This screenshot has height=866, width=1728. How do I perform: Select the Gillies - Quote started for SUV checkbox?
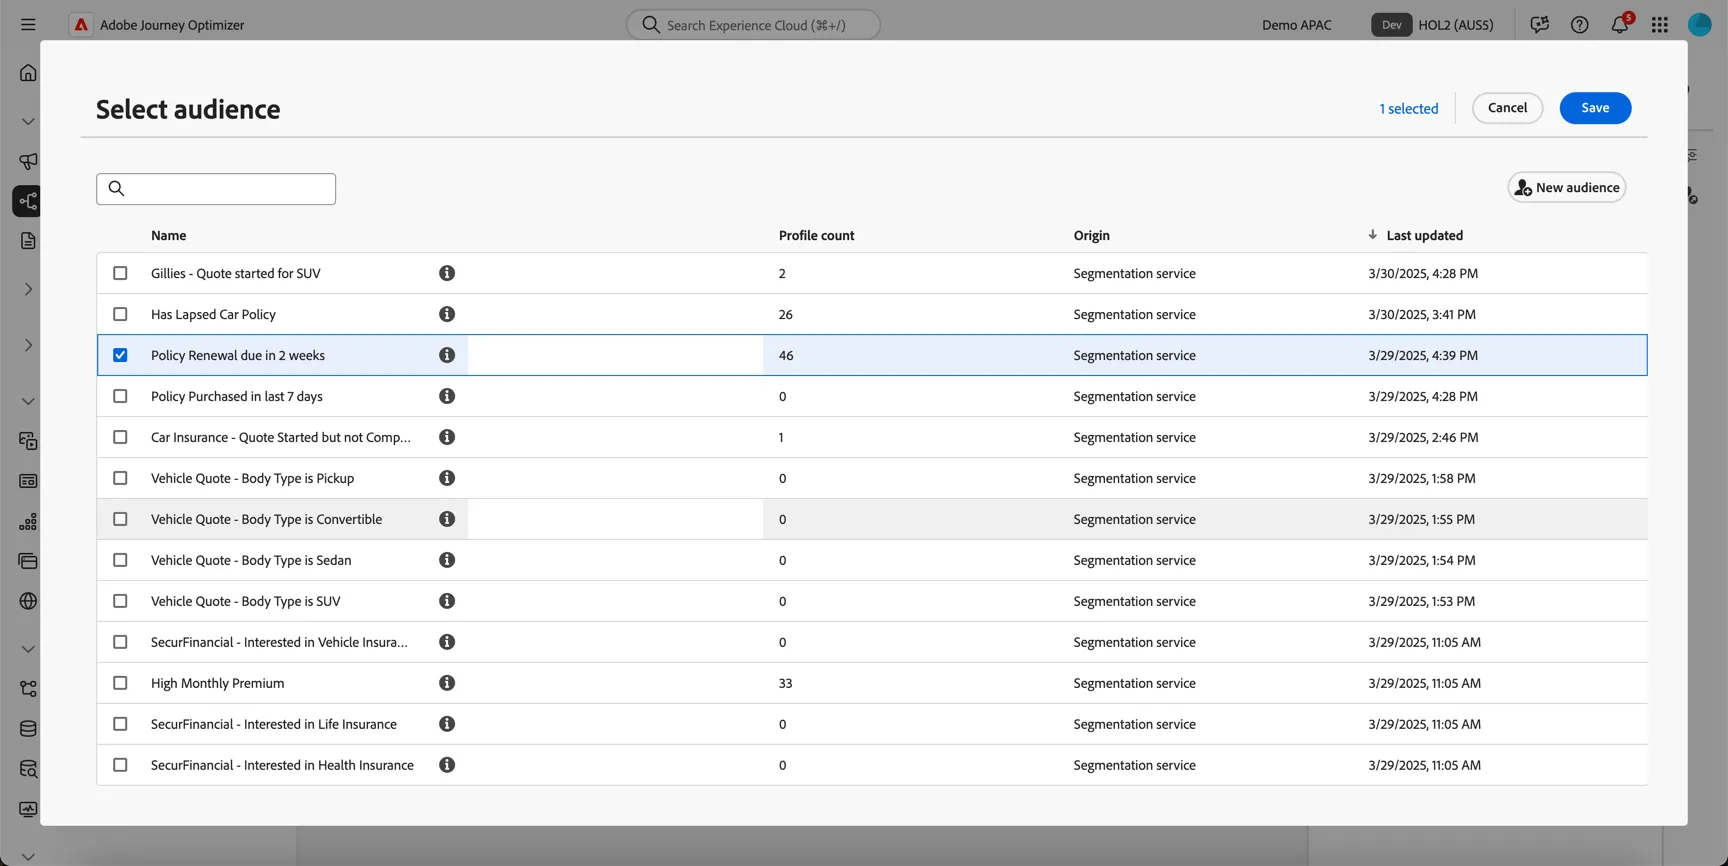click(120, 273)
